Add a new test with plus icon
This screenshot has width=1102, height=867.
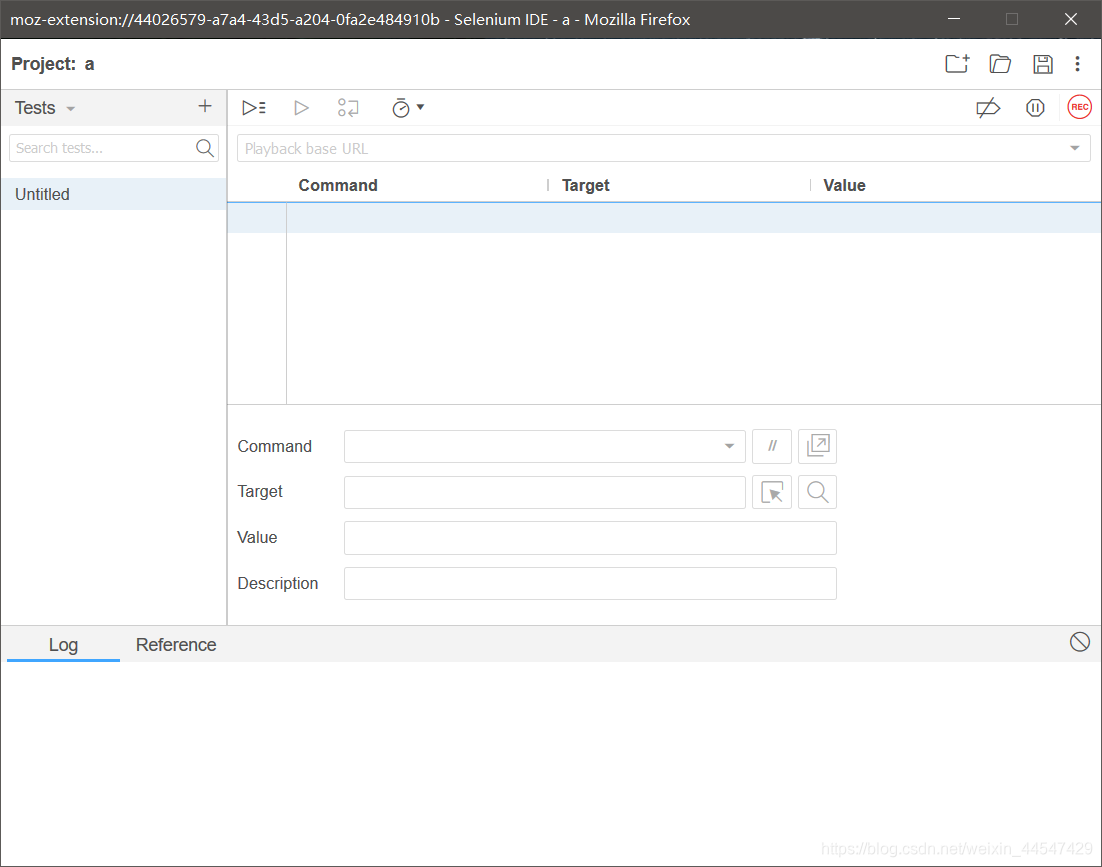[205, 106]
